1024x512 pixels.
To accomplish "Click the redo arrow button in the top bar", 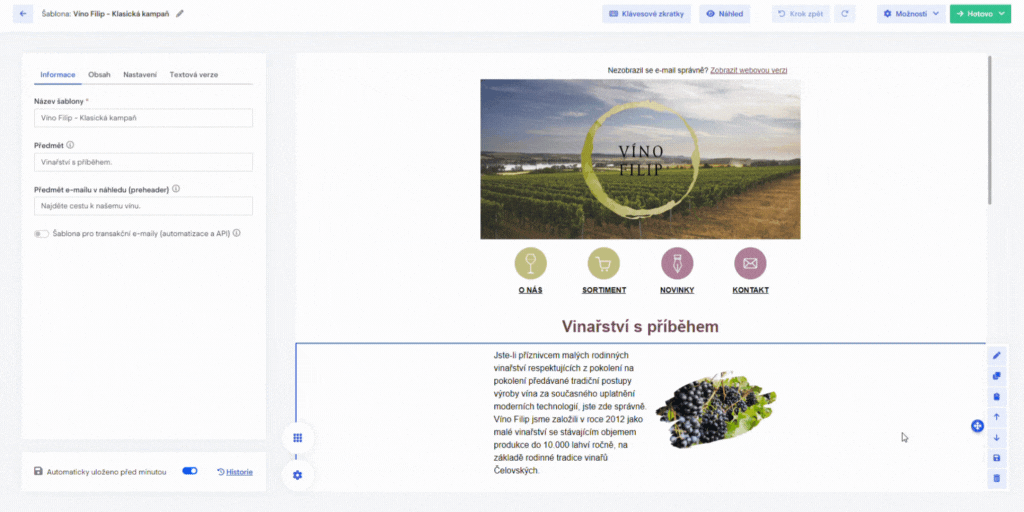I will pyautogui.click(x=846, y=14).
